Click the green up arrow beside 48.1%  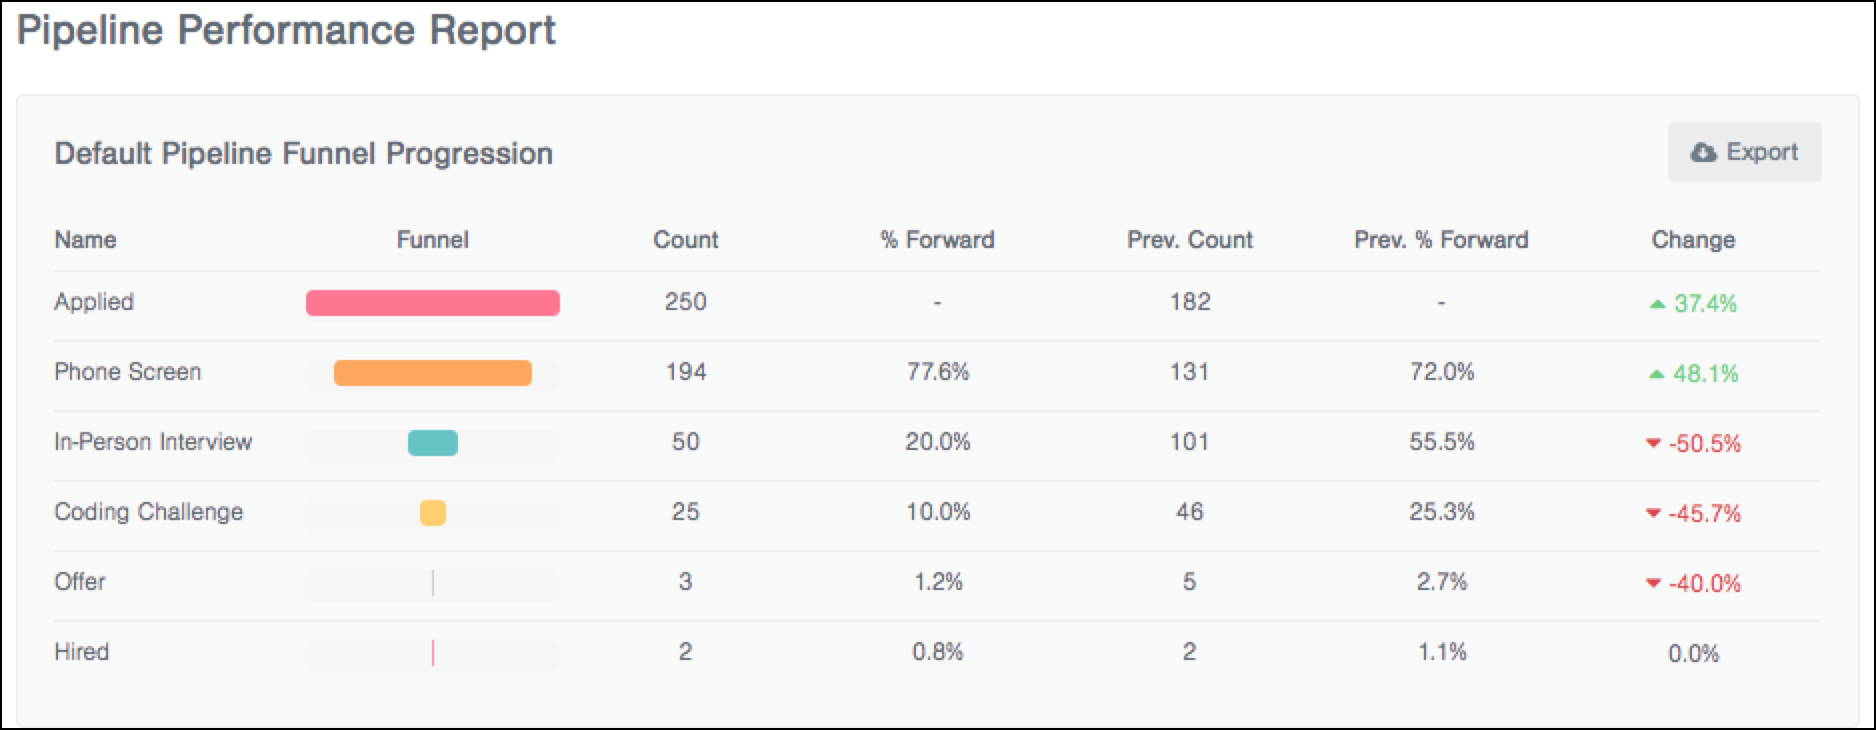tap(1657, 374)
